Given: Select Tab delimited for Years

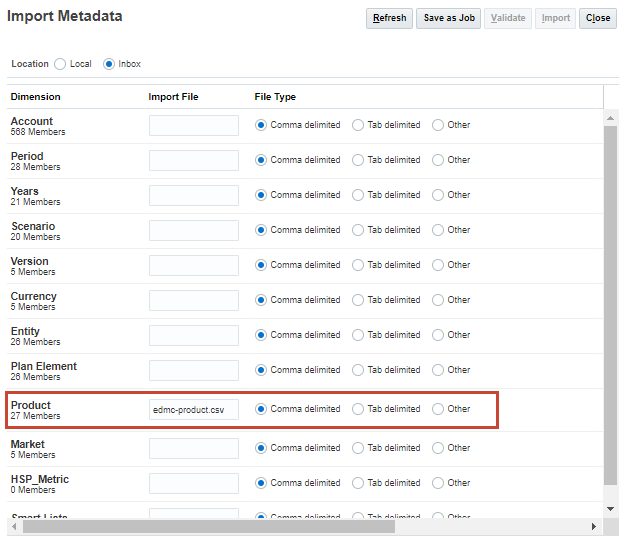Looking at the screenshot, I should pyautogui.click(x=358, y=195).
